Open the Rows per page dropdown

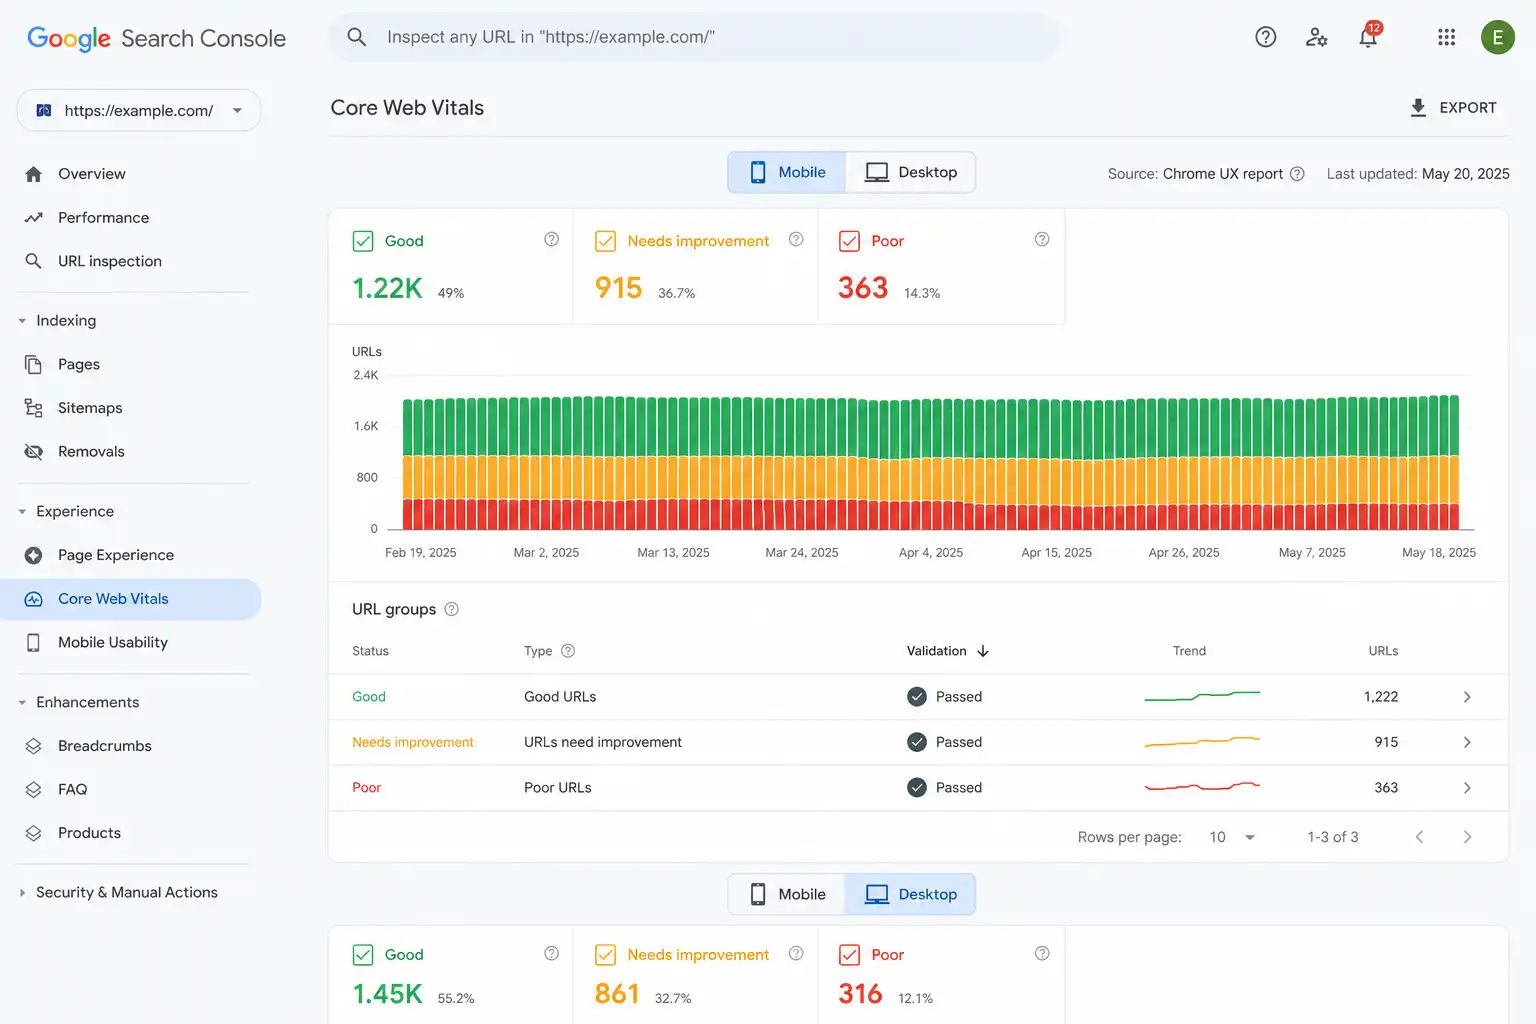click(x=1232, y=837)
